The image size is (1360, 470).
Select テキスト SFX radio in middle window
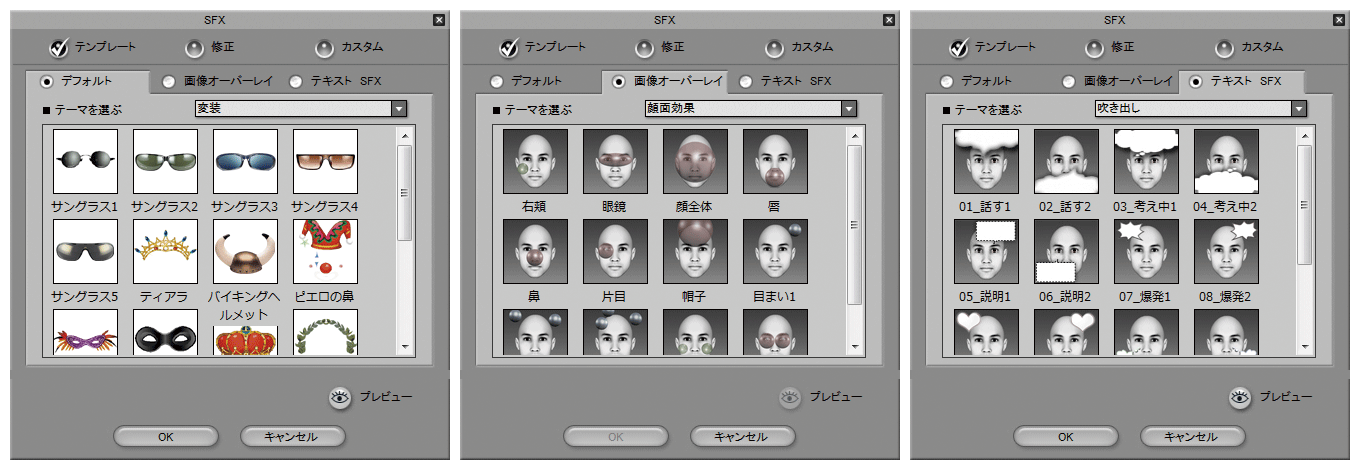coord(746,82)
